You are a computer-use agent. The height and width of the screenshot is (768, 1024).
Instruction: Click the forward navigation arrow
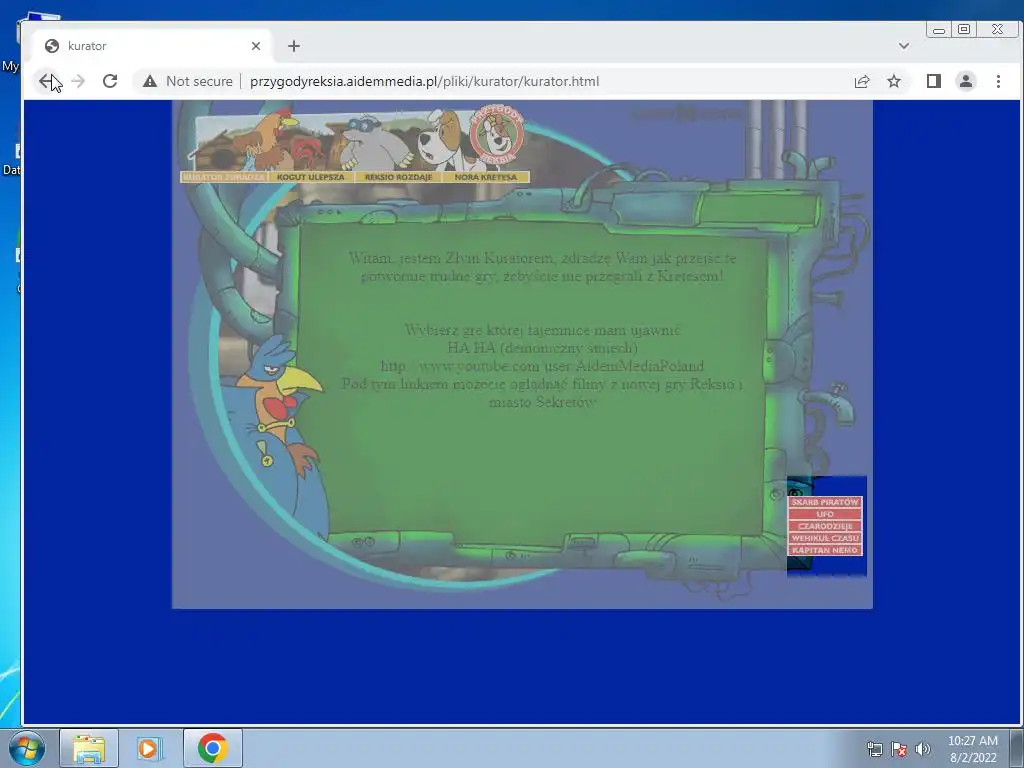(x=78, y=82)
